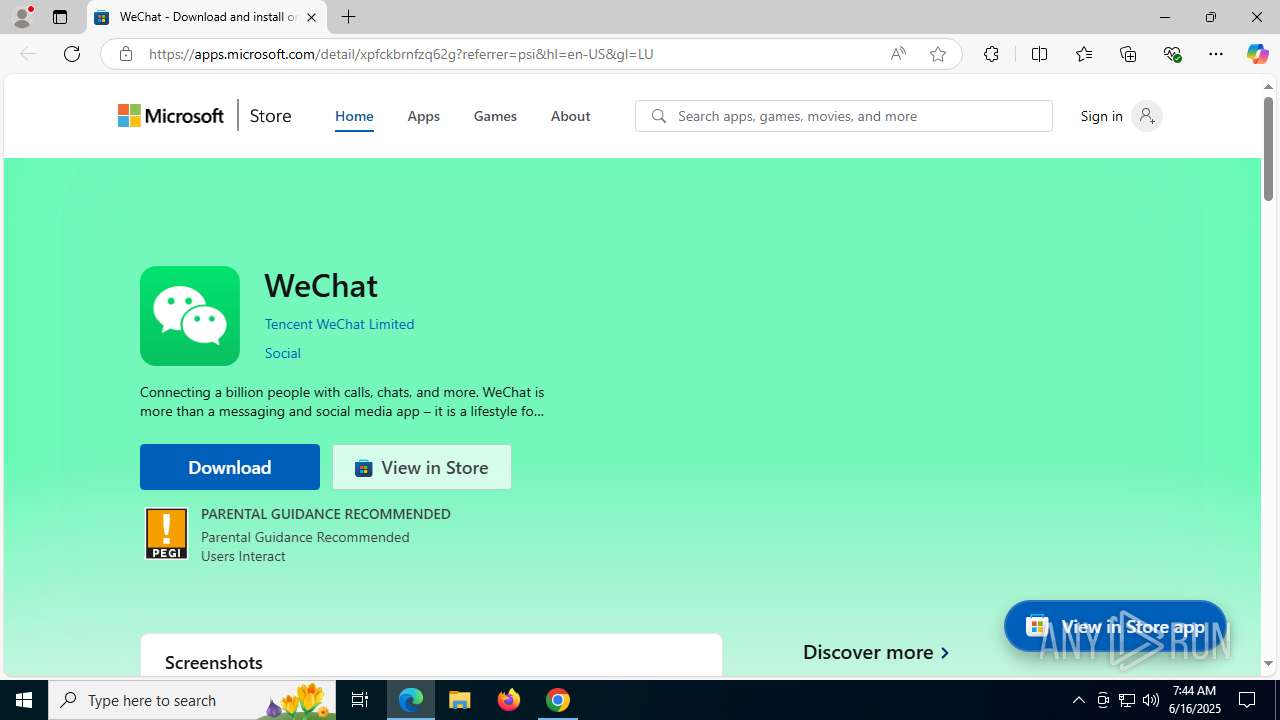The image size is (1280, 720).
Task: Click the Store header link
Action: (270, 116)
